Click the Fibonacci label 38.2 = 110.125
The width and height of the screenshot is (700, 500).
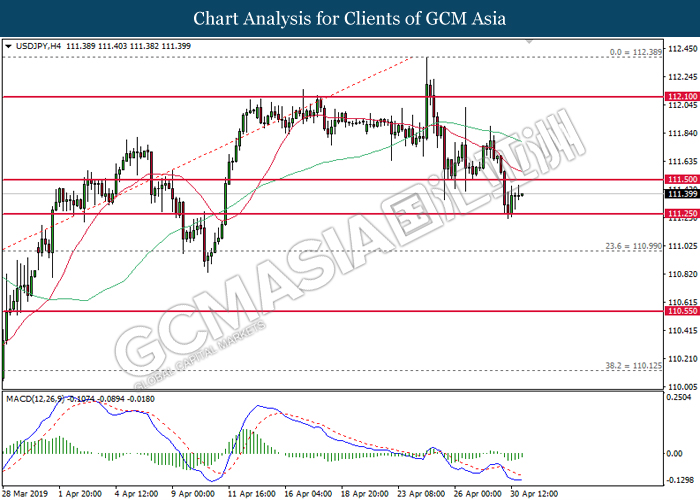(x=633, y=366)
